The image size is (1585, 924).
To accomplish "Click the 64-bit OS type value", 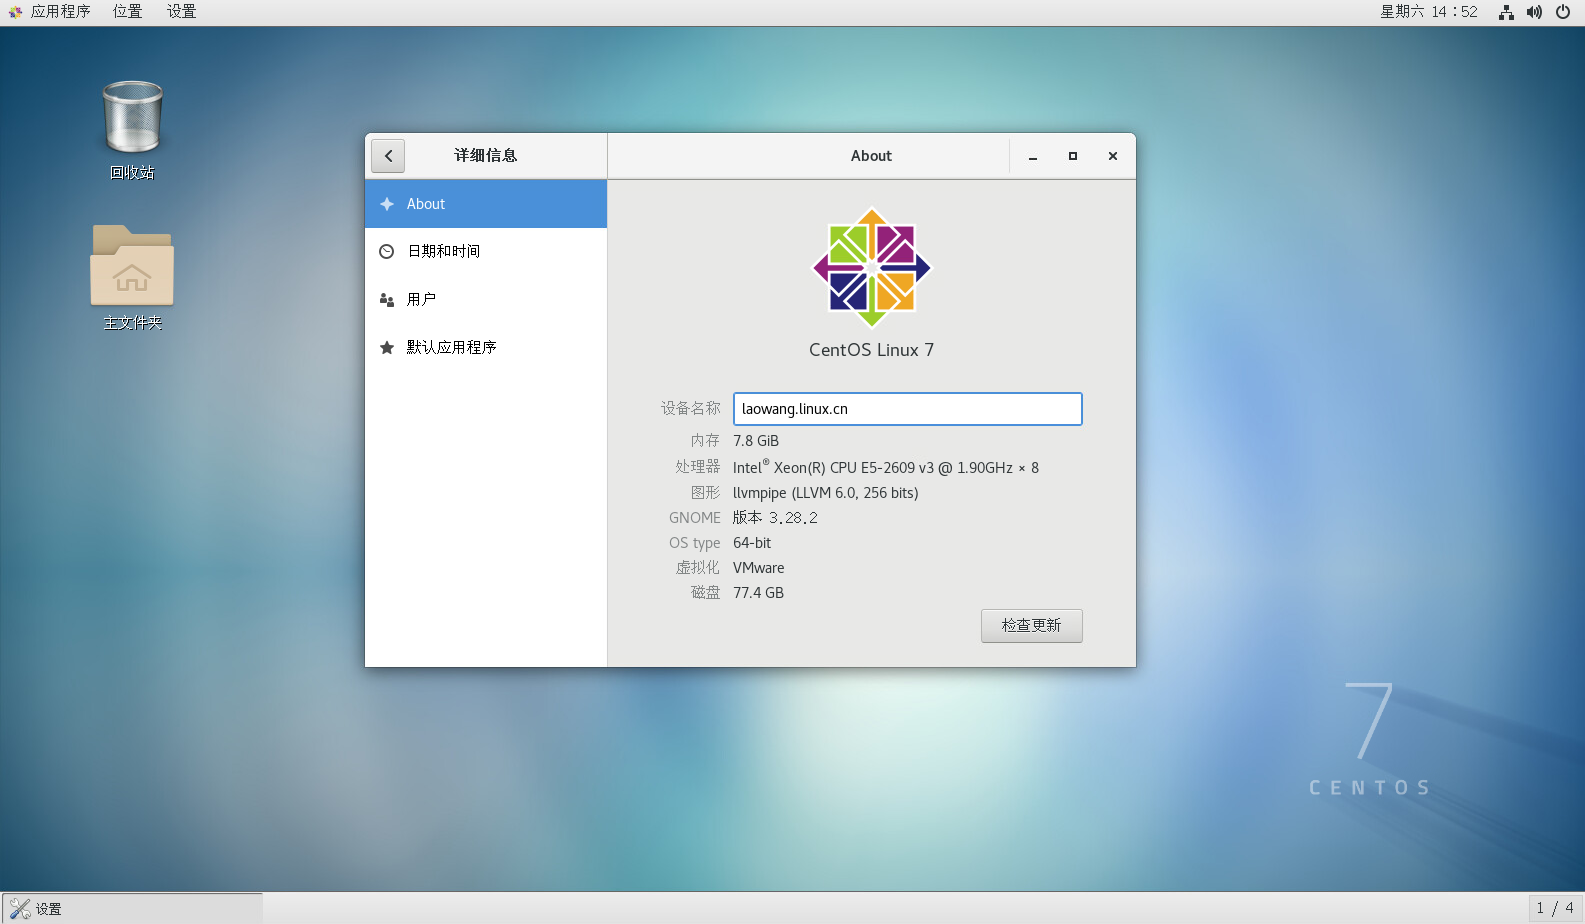I will pos(752,543).
